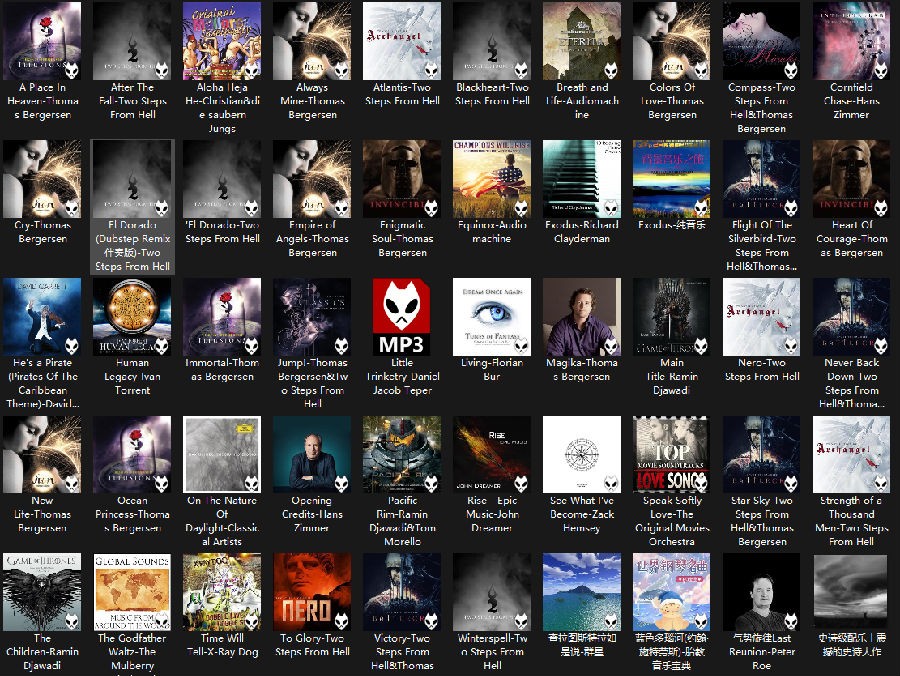Select the blue sea island cover file
The image size is (900, 676).
pos(581,592)
